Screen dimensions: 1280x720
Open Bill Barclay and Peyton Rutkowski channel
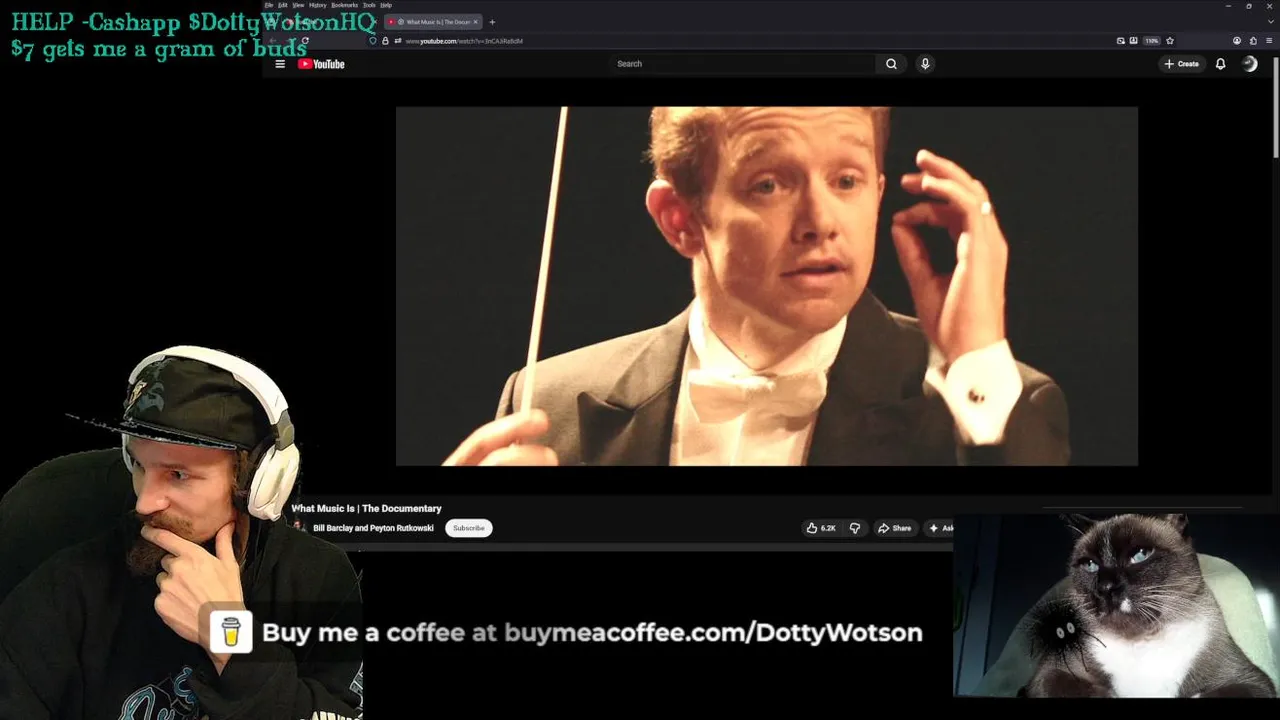tap(373, 528)
